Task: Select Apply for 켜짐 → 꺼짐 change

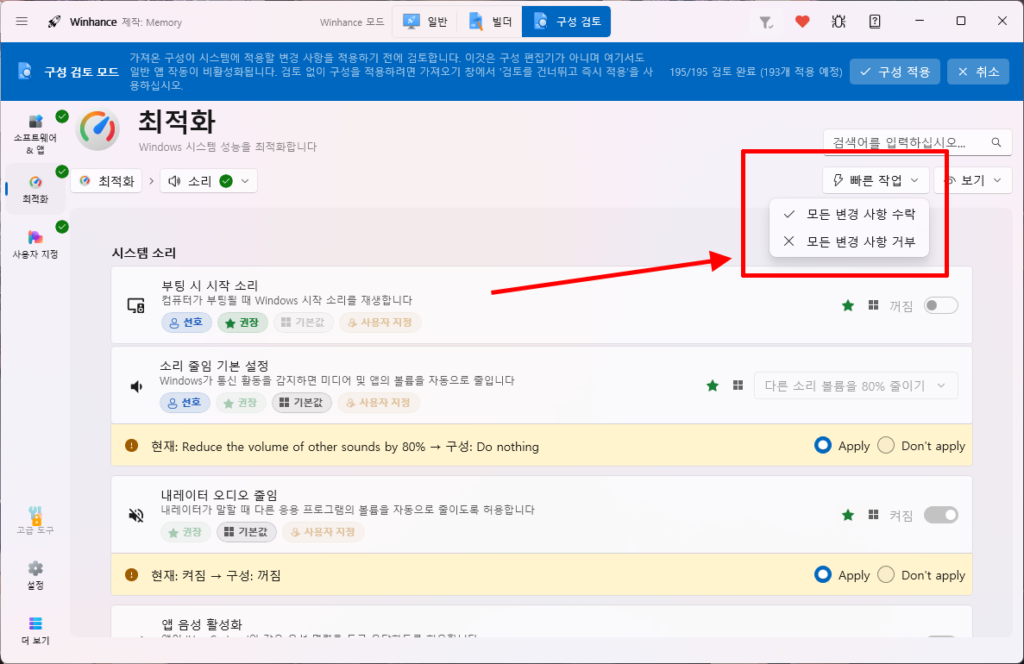Action: 823,575
